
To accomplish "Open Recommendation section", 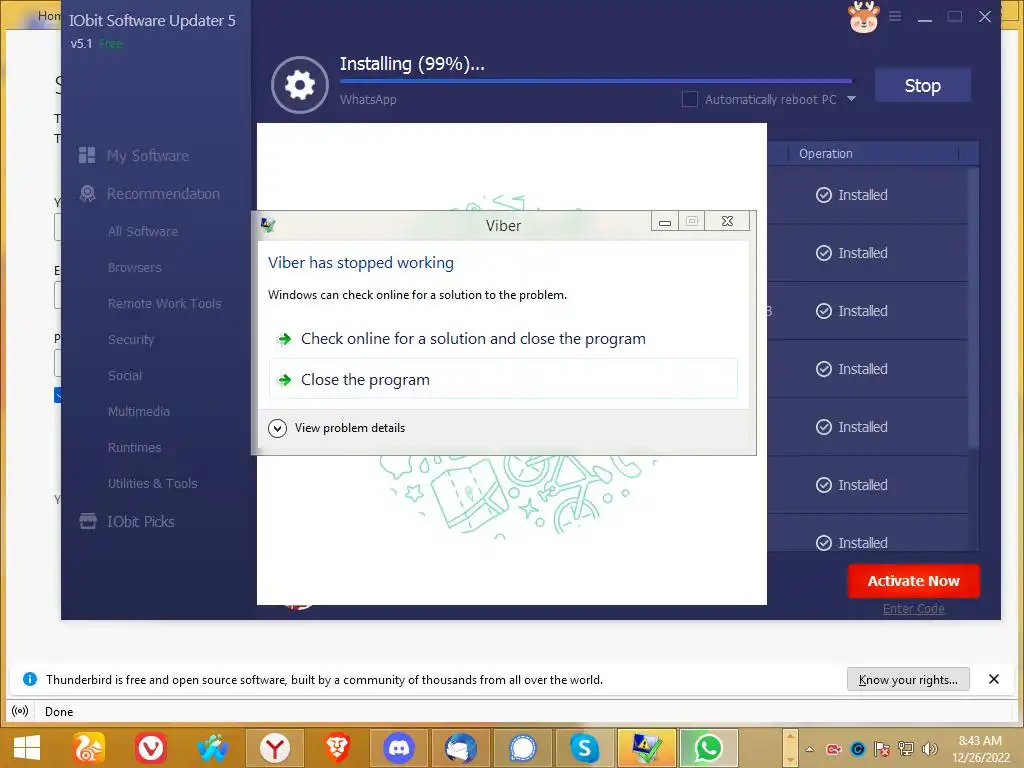I will 163,193.
